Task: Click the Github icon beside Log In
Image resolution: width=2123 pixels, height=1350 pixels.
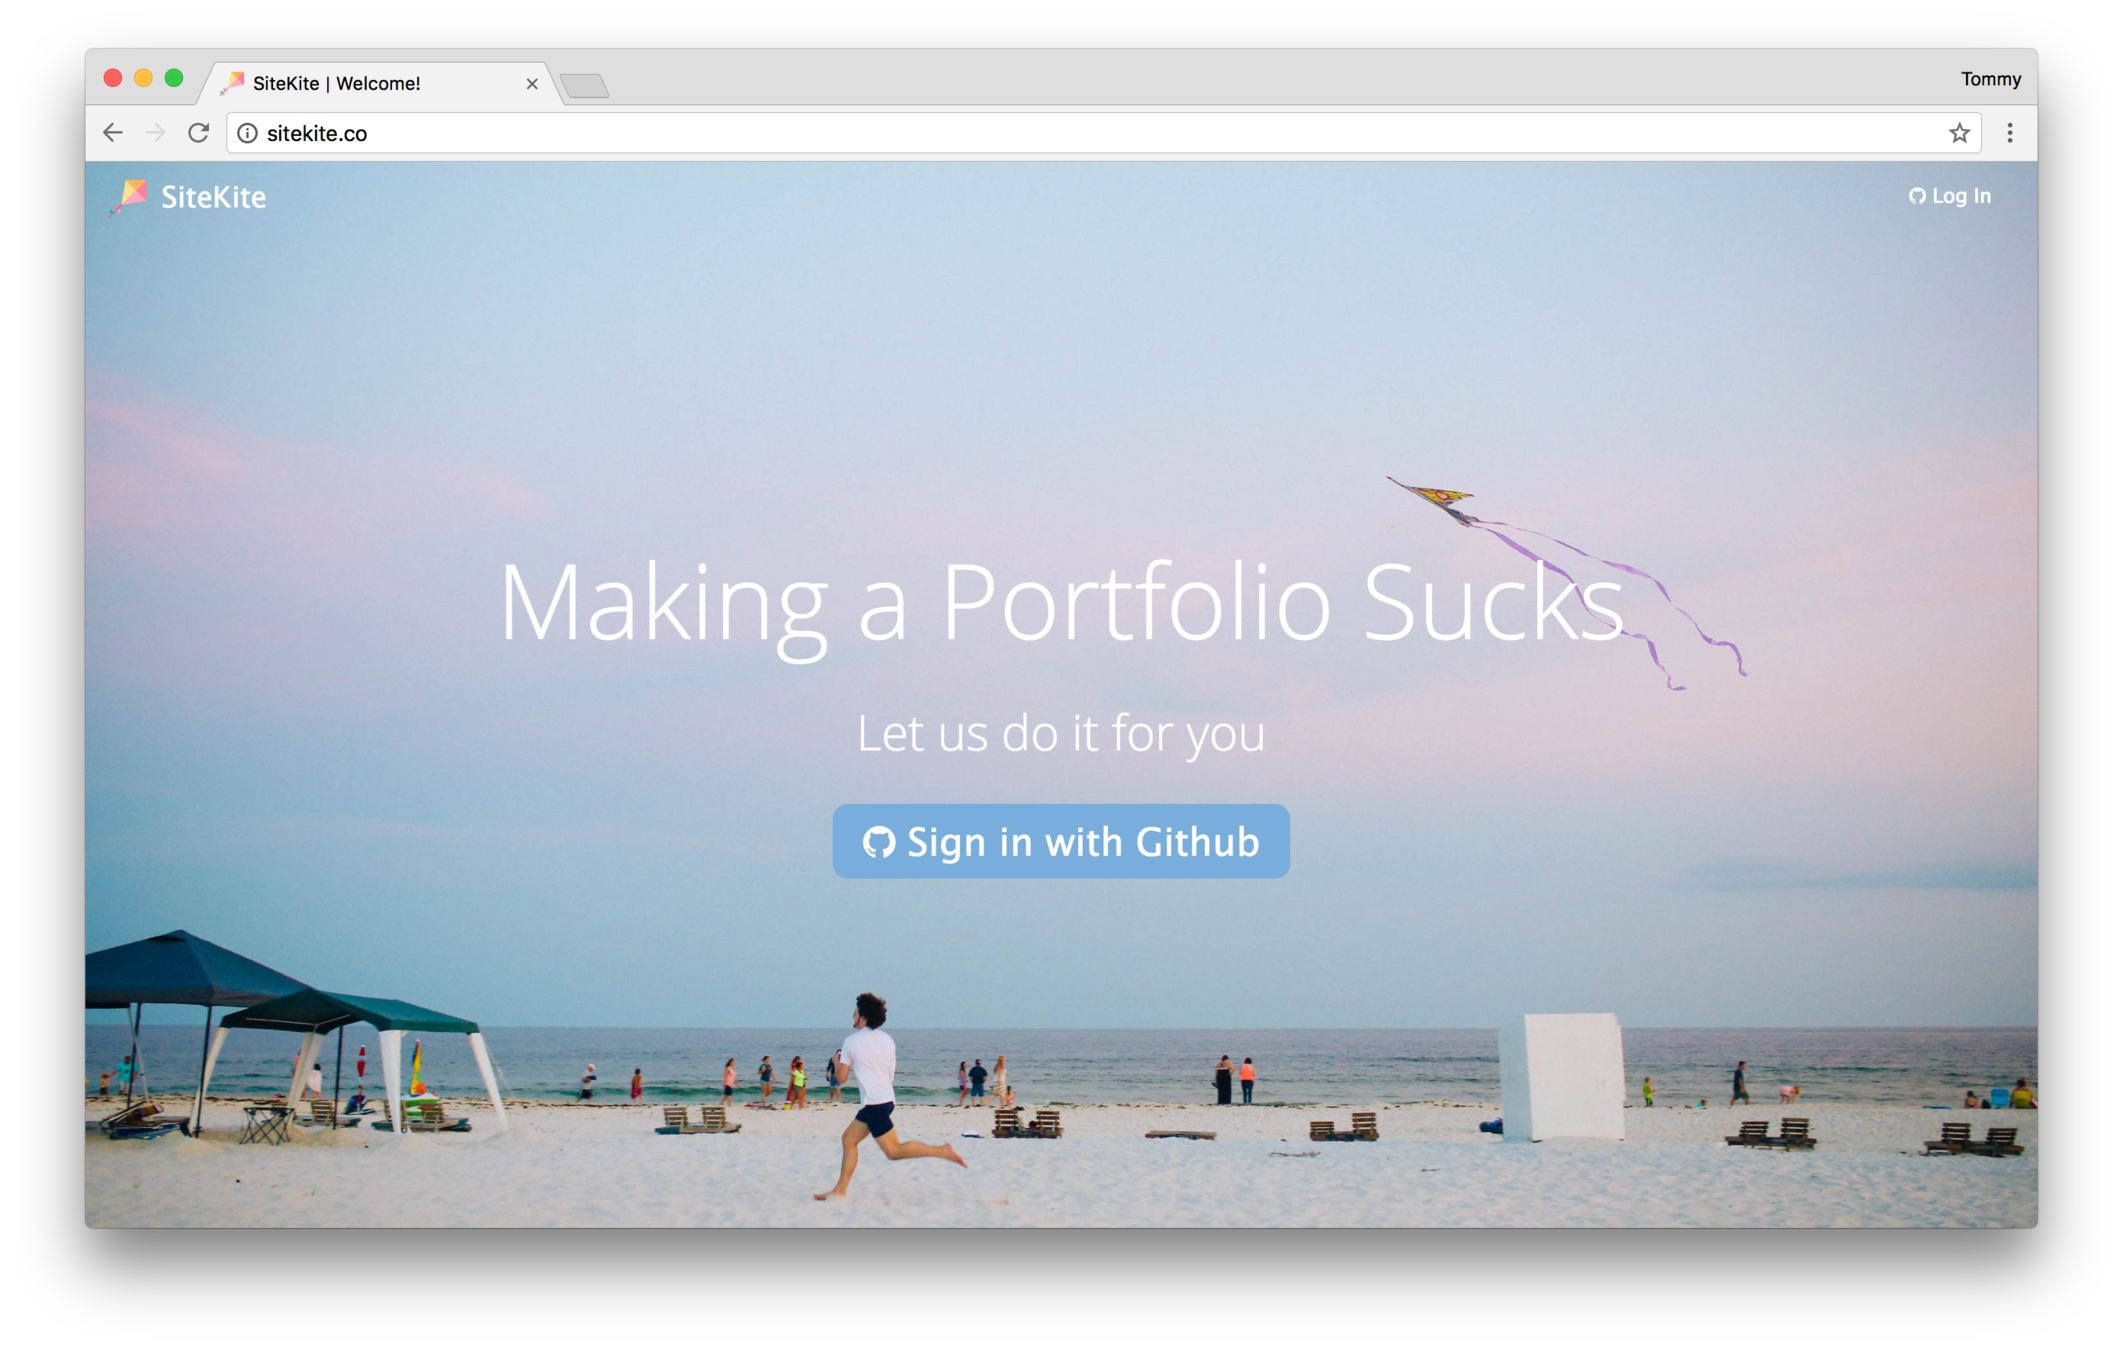Action: click(1916, 196)
